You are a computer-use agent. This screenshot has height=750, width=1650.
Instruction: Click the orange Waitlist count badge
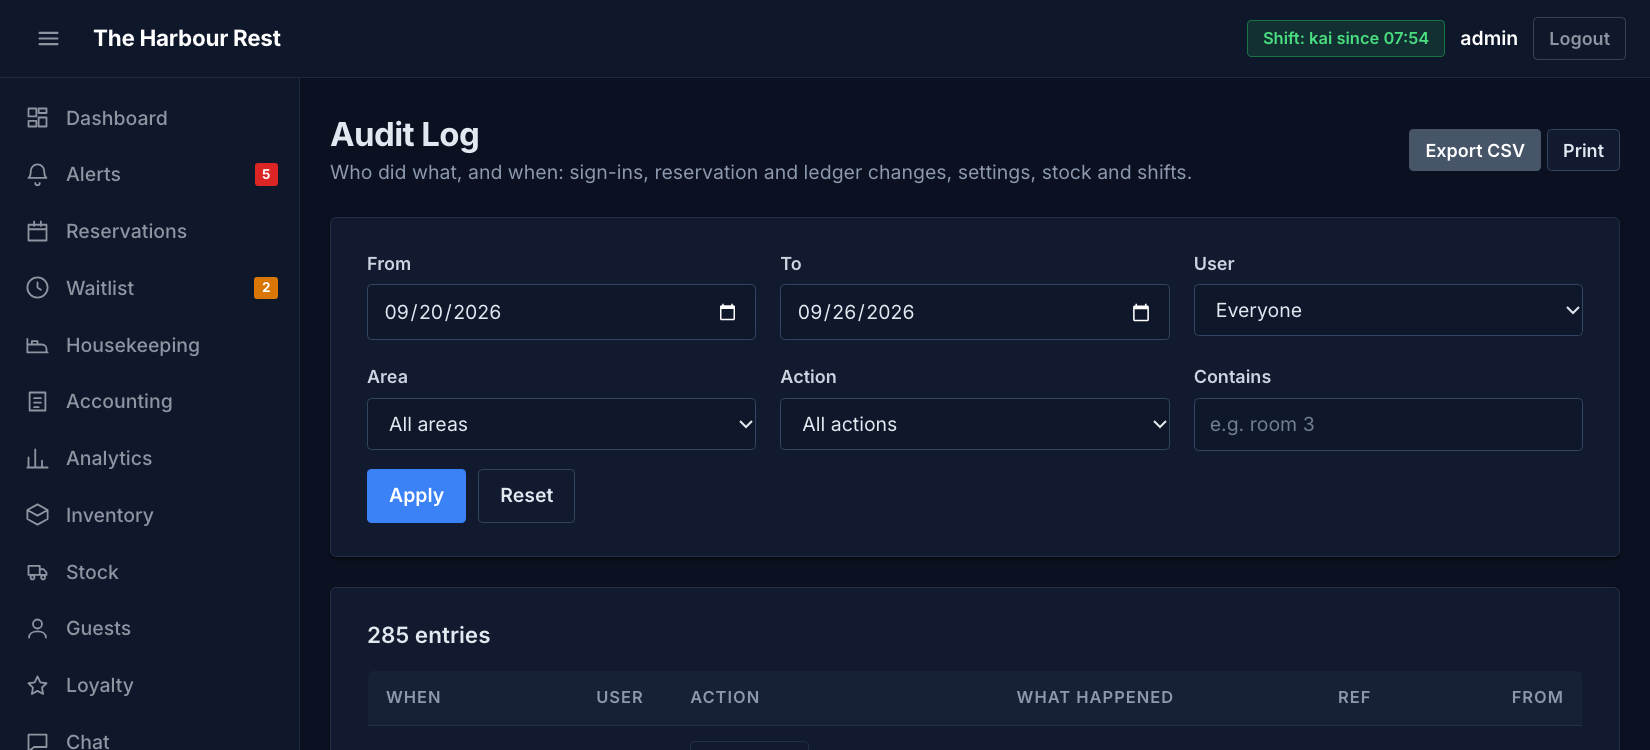tap(266, 288)
